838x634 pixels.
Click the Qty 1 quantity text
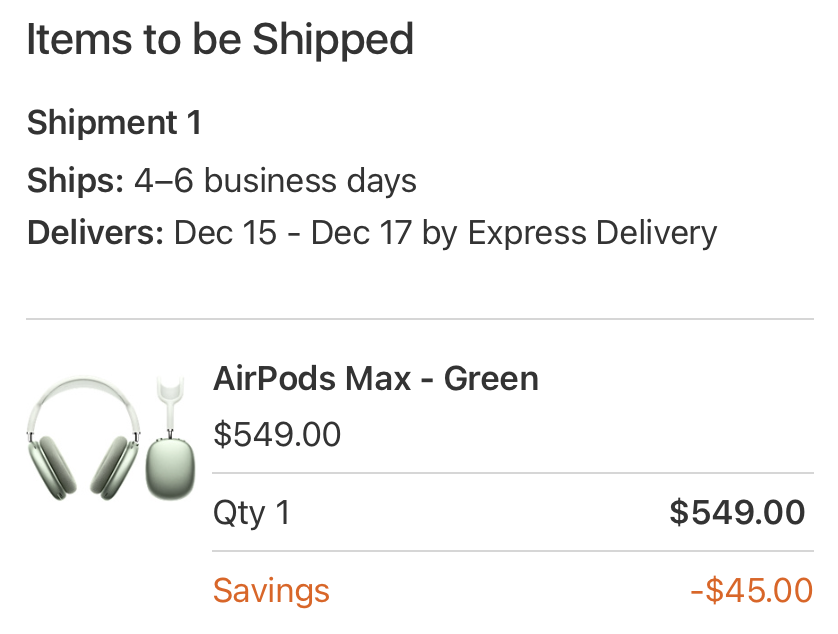[251, 513]
